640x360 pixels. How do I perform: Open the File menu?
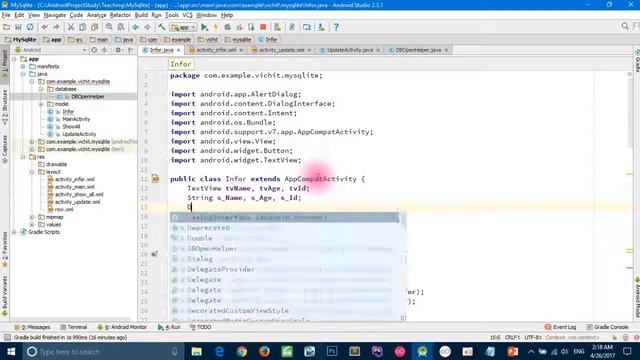tap(6, 15)
